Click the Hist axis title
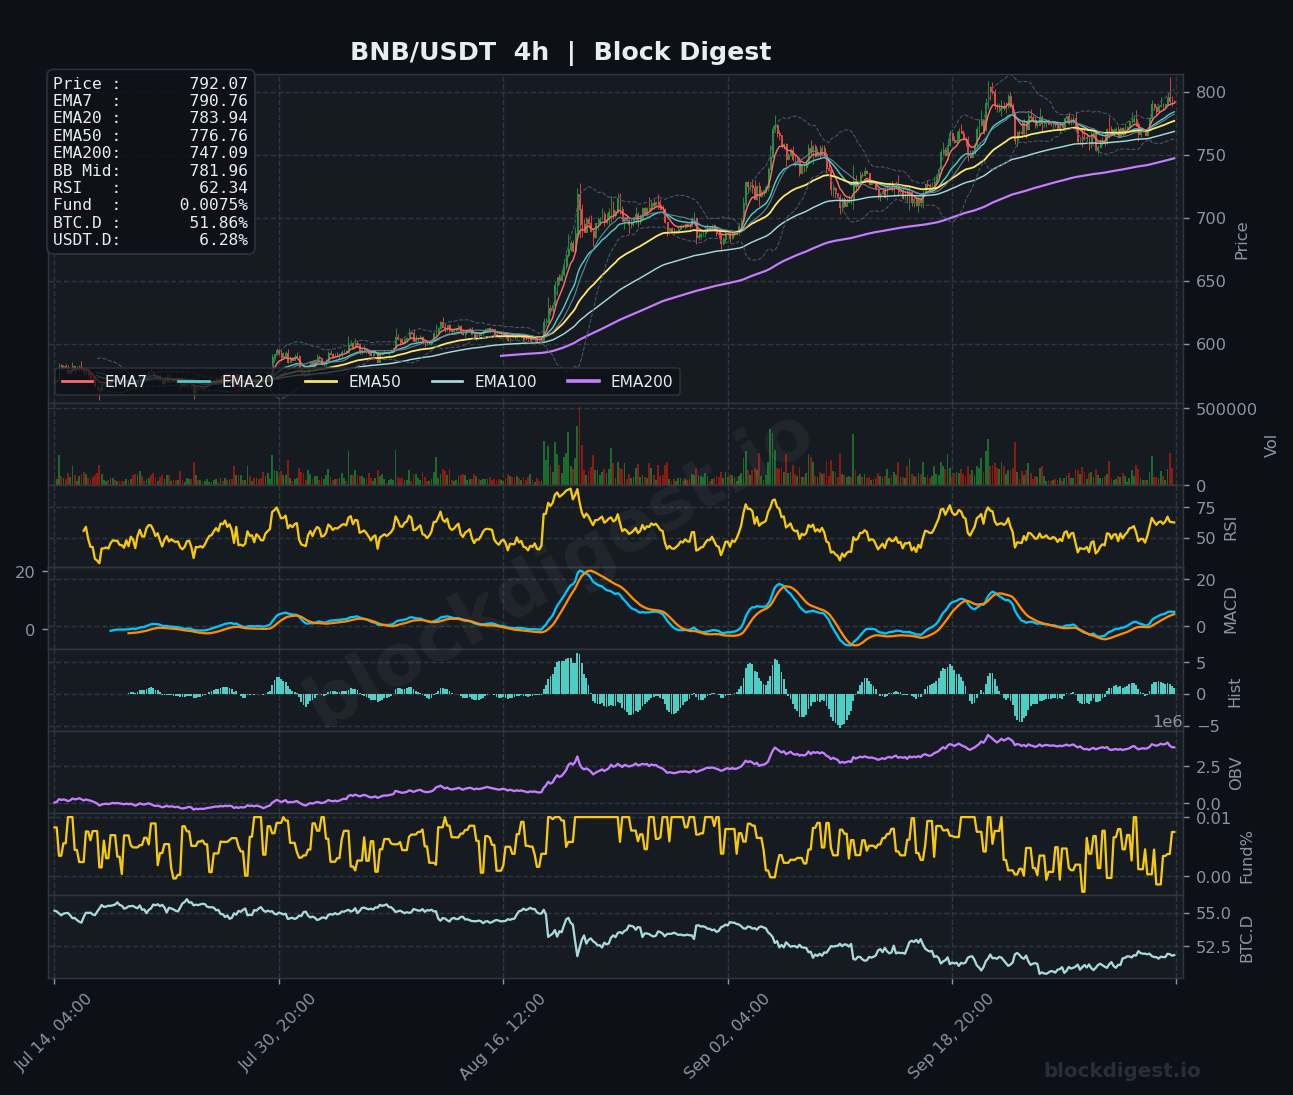The image size is (1293, 1095). click(x=1234, y=693)
